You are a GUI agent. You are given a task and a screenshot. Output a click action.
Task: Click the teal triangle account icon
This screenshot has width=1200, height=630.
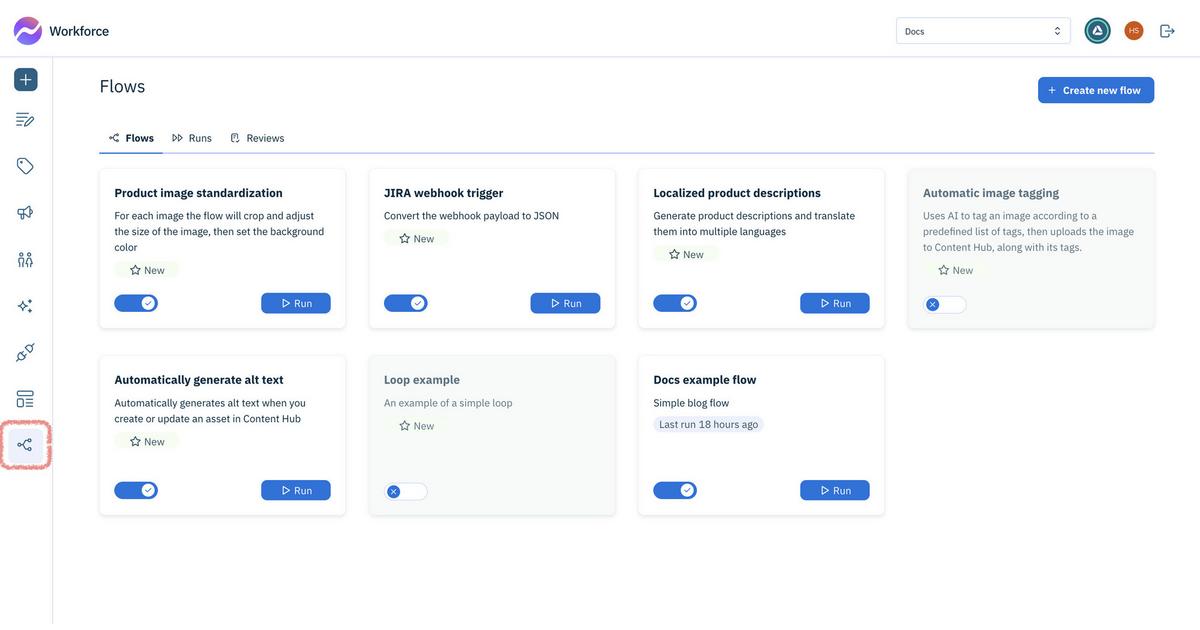[x=1098, y=31]
